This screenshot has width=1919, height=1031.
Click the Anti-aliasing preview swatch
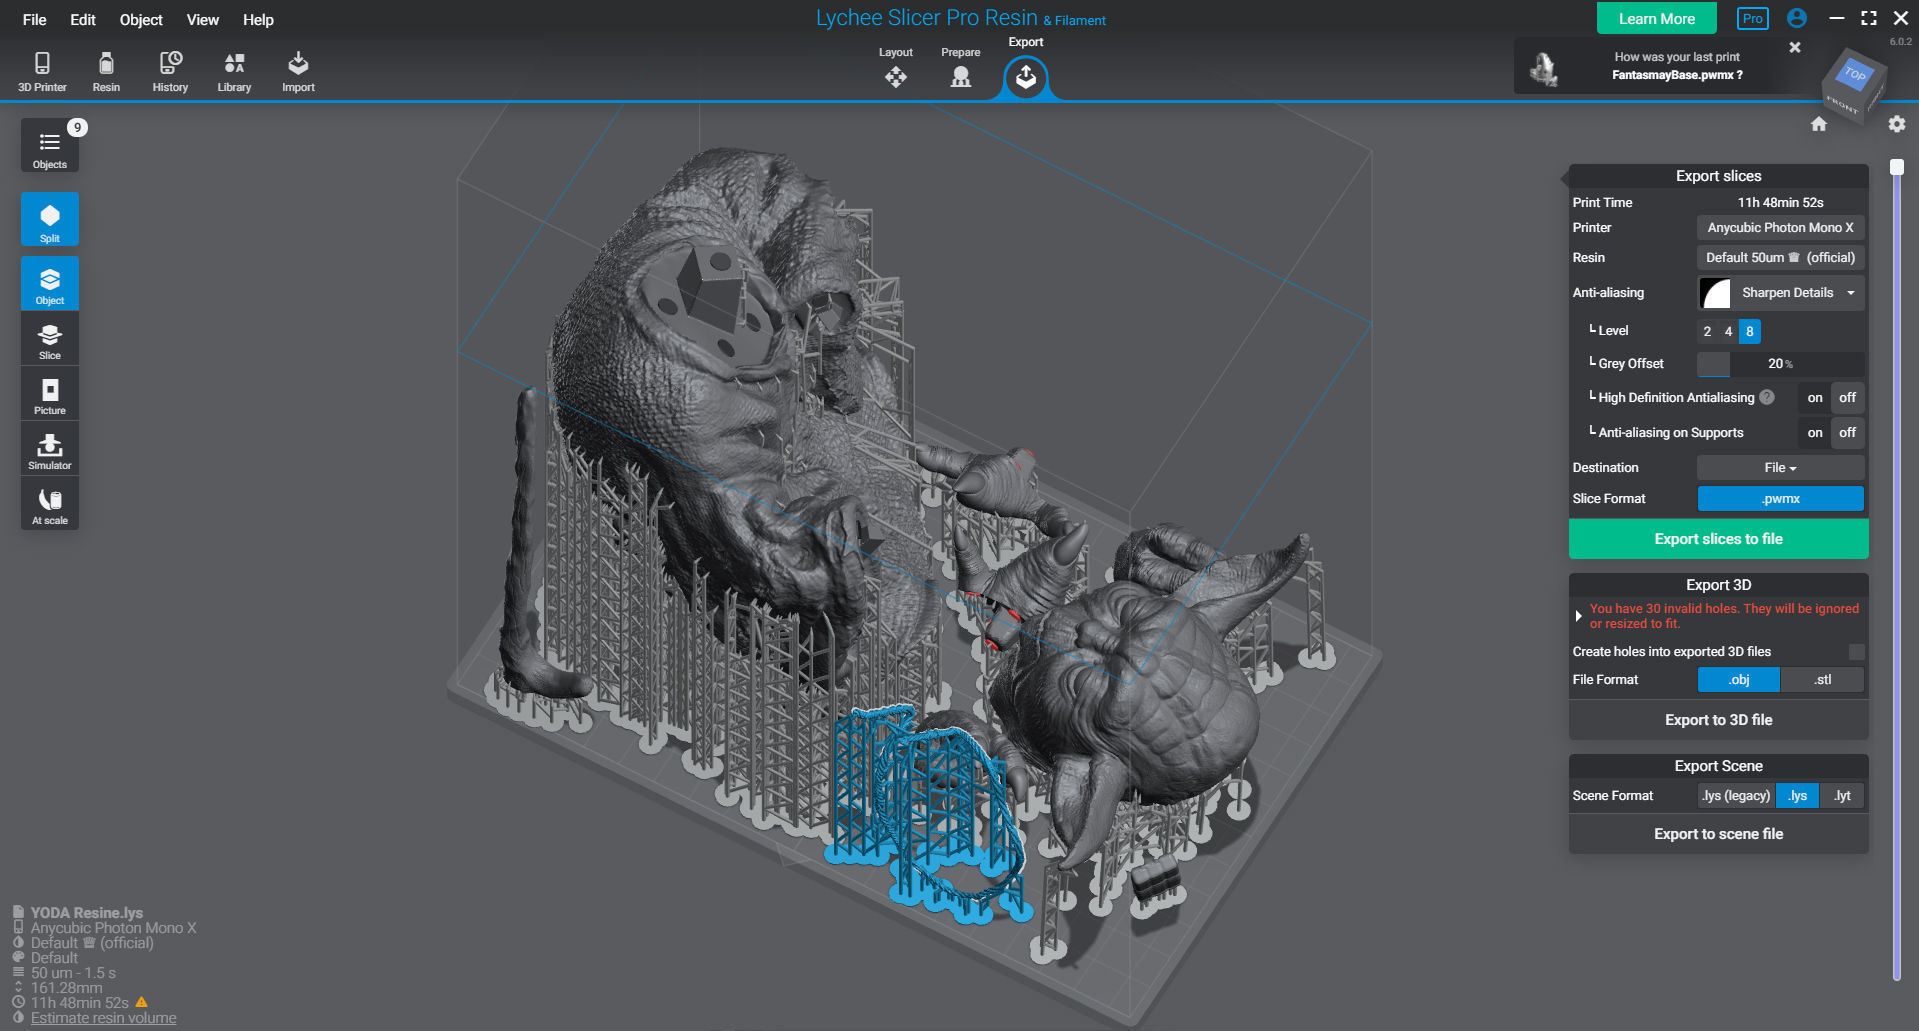[x=1715, y=293]
